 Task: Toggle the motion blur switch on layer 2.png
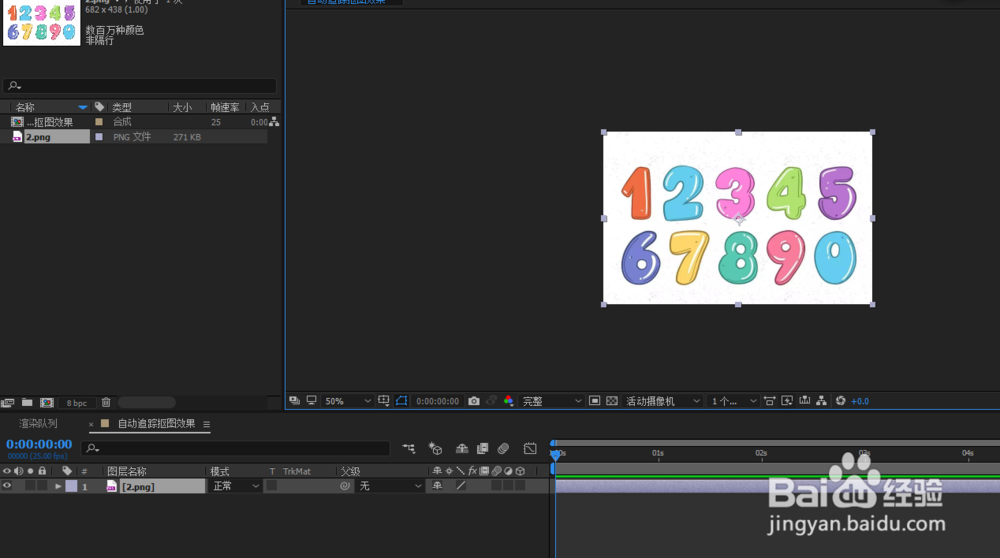(496, 486)
